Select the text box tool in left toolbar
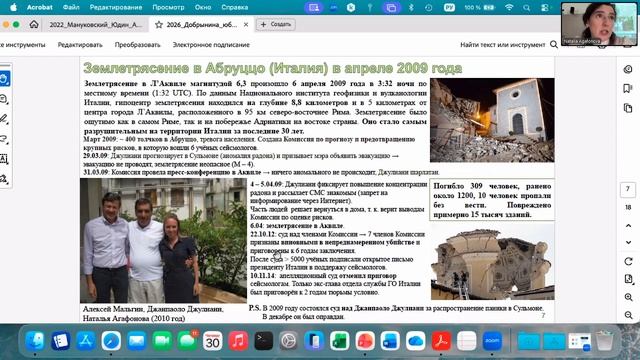 click(x=4, y=159)
